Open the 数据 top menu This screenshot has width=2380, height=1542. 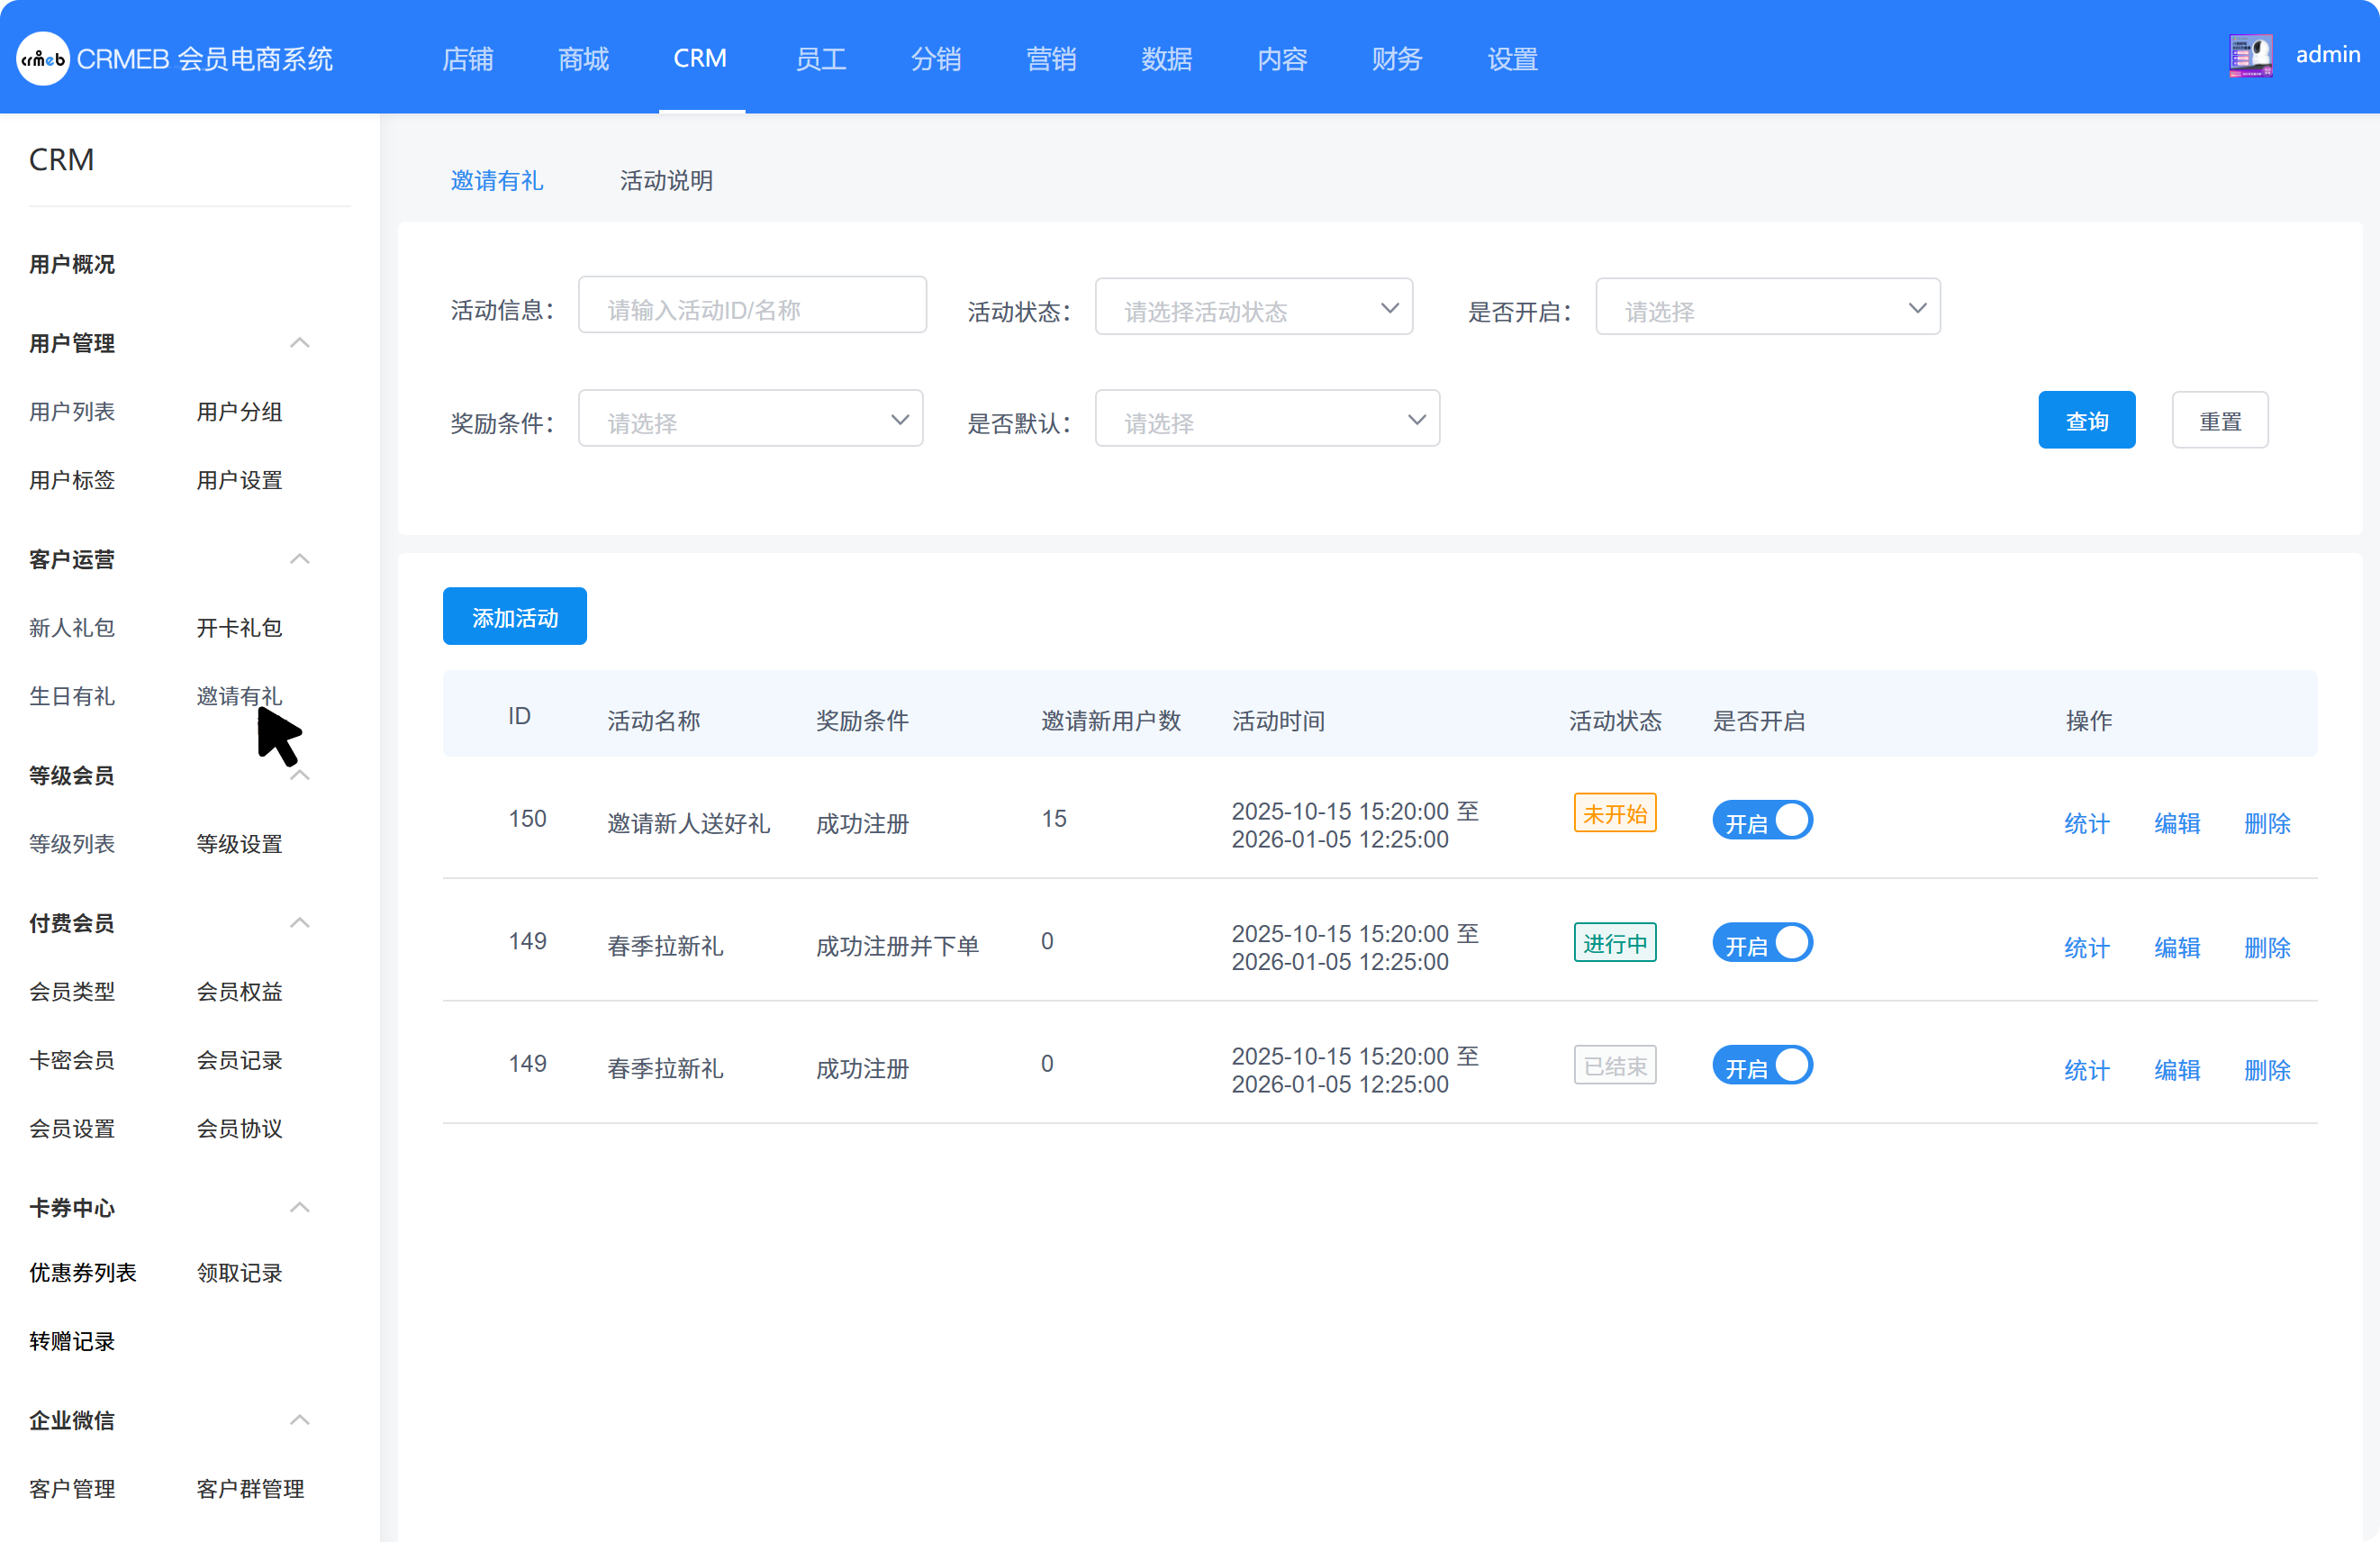[x=1166, y=59]
